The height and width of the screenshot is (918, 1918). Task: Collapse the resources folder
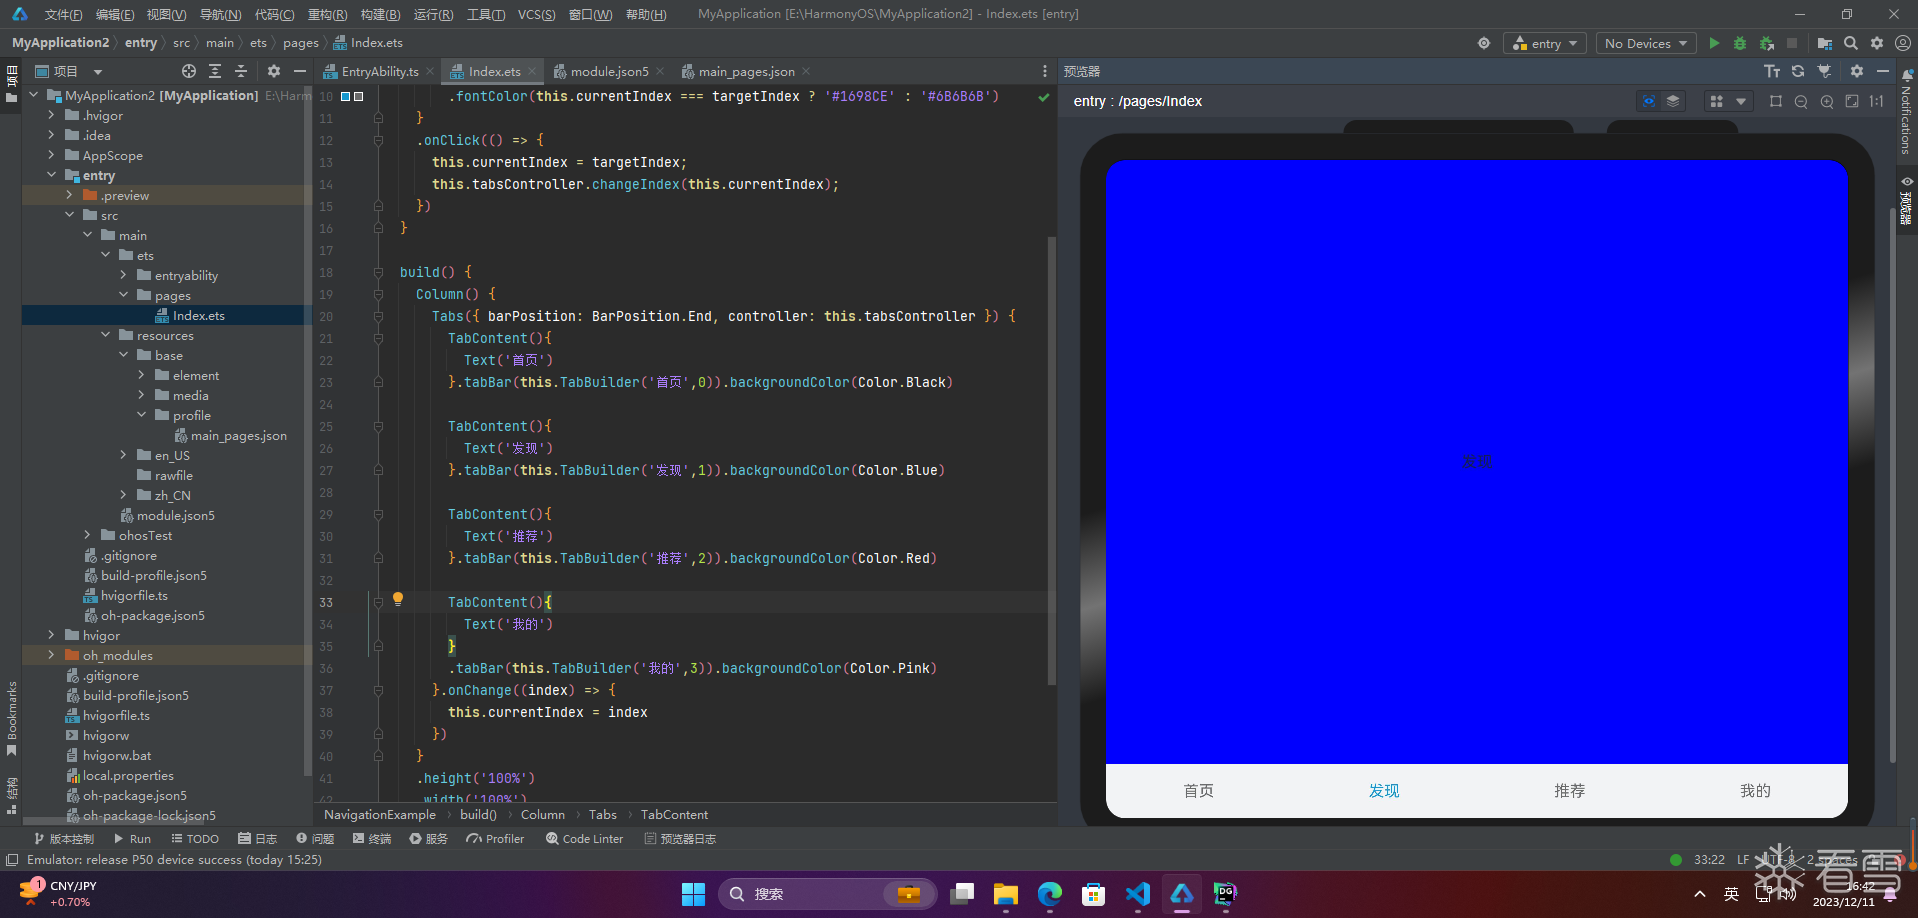105,335
